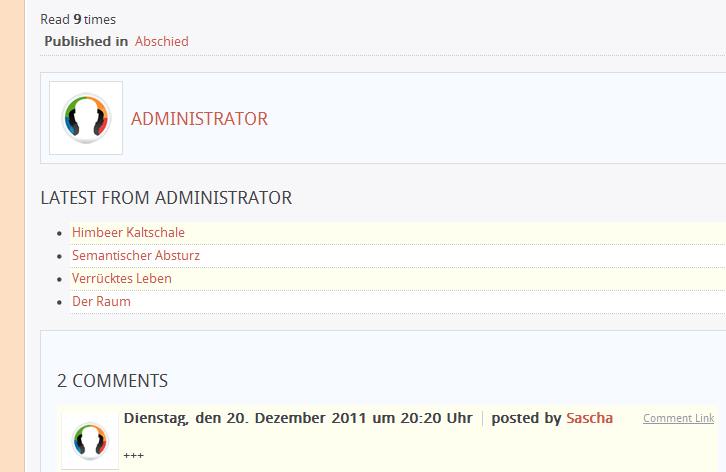The width and height of the screenshot is (726, 472).
Task: Open the Himbeer Kaltschale article
Action: point(128,232)
